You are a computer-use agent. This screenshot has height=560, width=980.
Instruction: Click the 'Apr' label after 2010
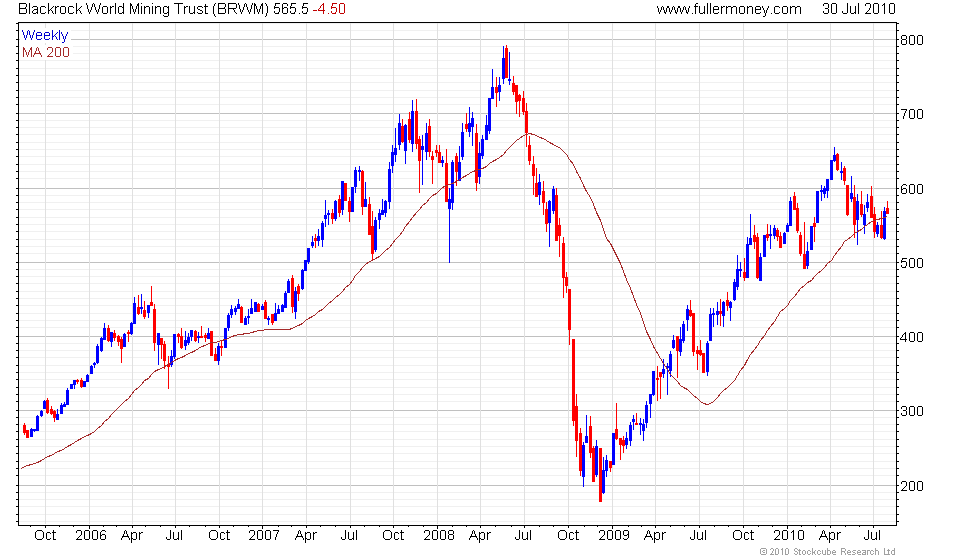[x=829, y=536]
